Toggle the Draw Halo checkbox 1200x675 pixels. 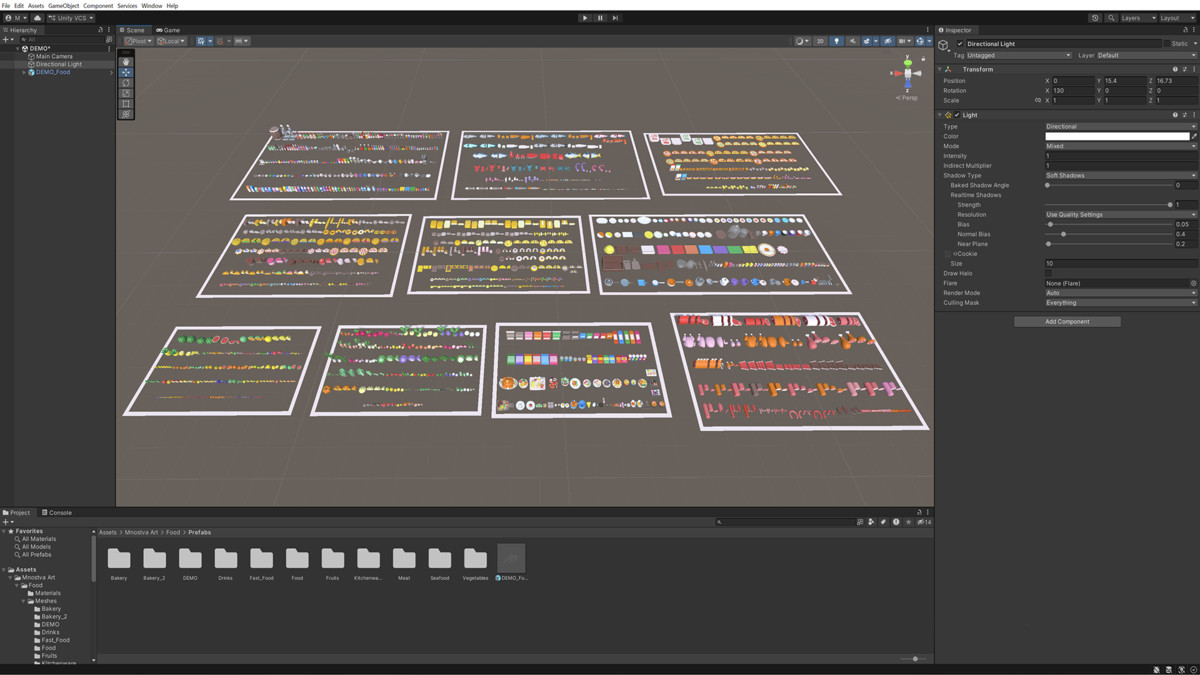tap(1049, 273)
